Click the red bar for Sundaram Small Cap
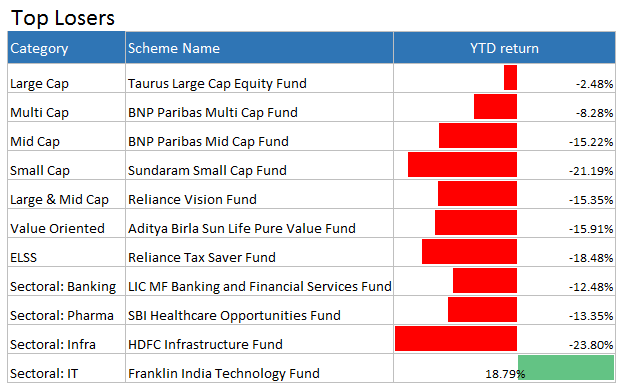 (462, 165)
